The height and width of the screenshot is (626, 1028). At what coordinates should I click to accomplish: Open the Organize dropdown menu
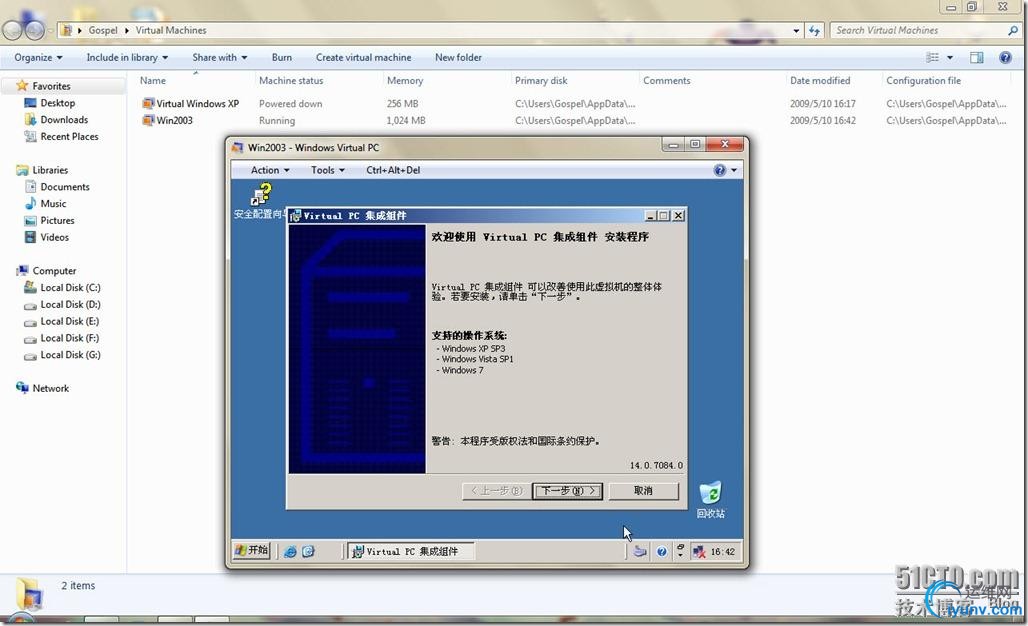(x=39, y=58)
